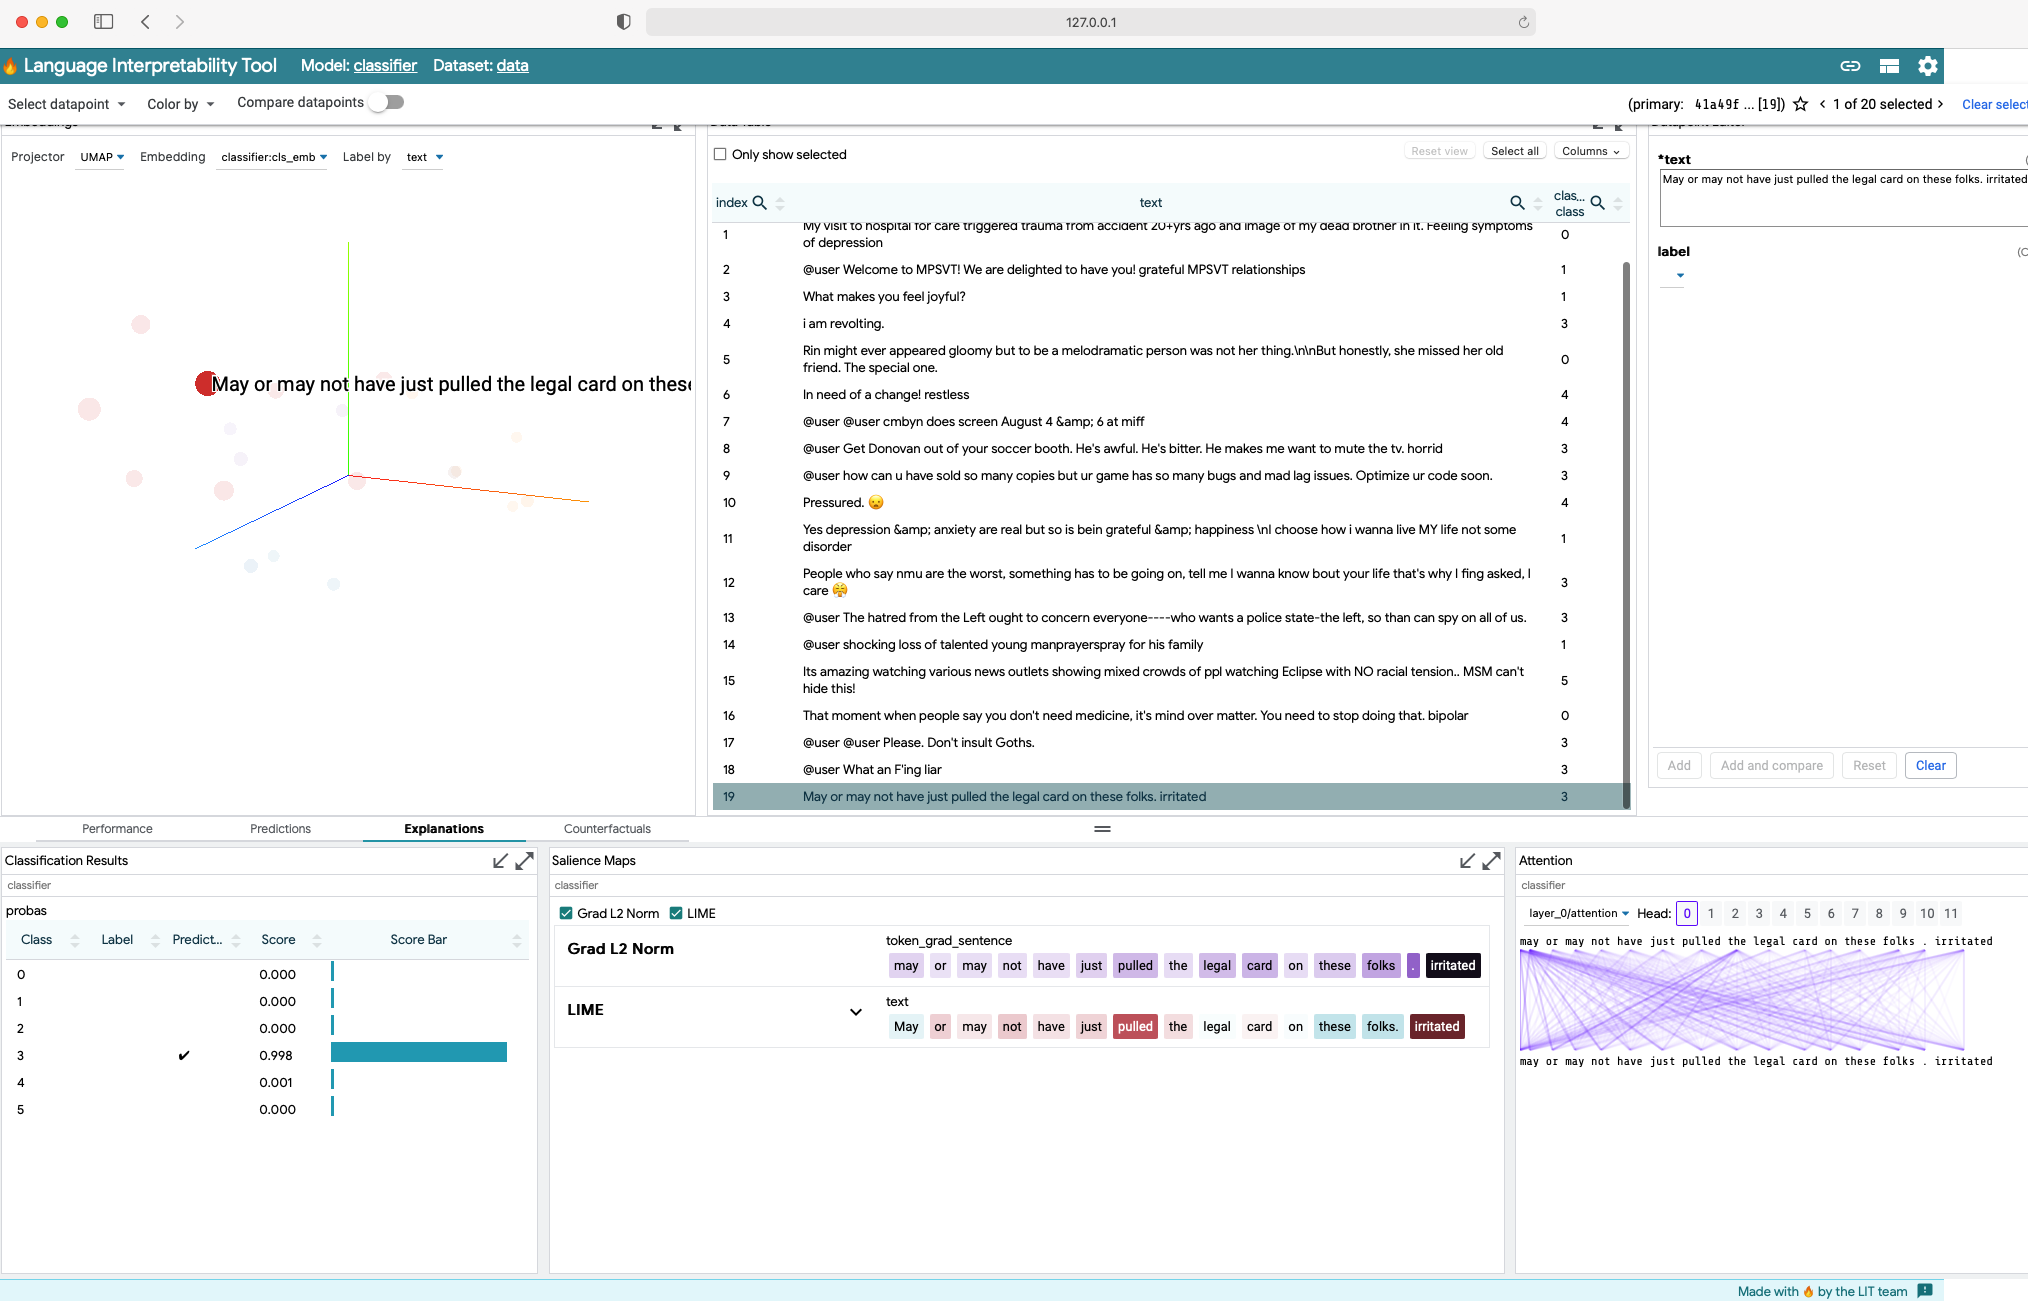Click the Select all button
Image resolution: width=2028 pixels, height=1301 pixels.
(1514, 151)
